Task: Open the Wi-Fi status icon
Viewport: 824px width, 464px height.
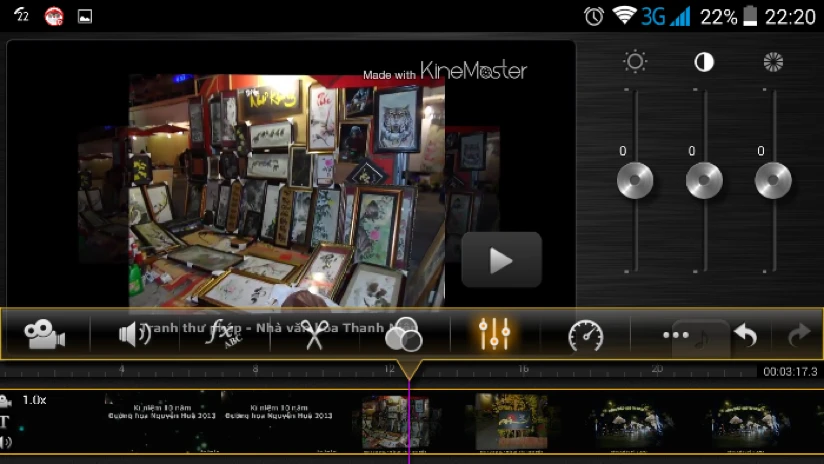Action: tap(624, 16)
